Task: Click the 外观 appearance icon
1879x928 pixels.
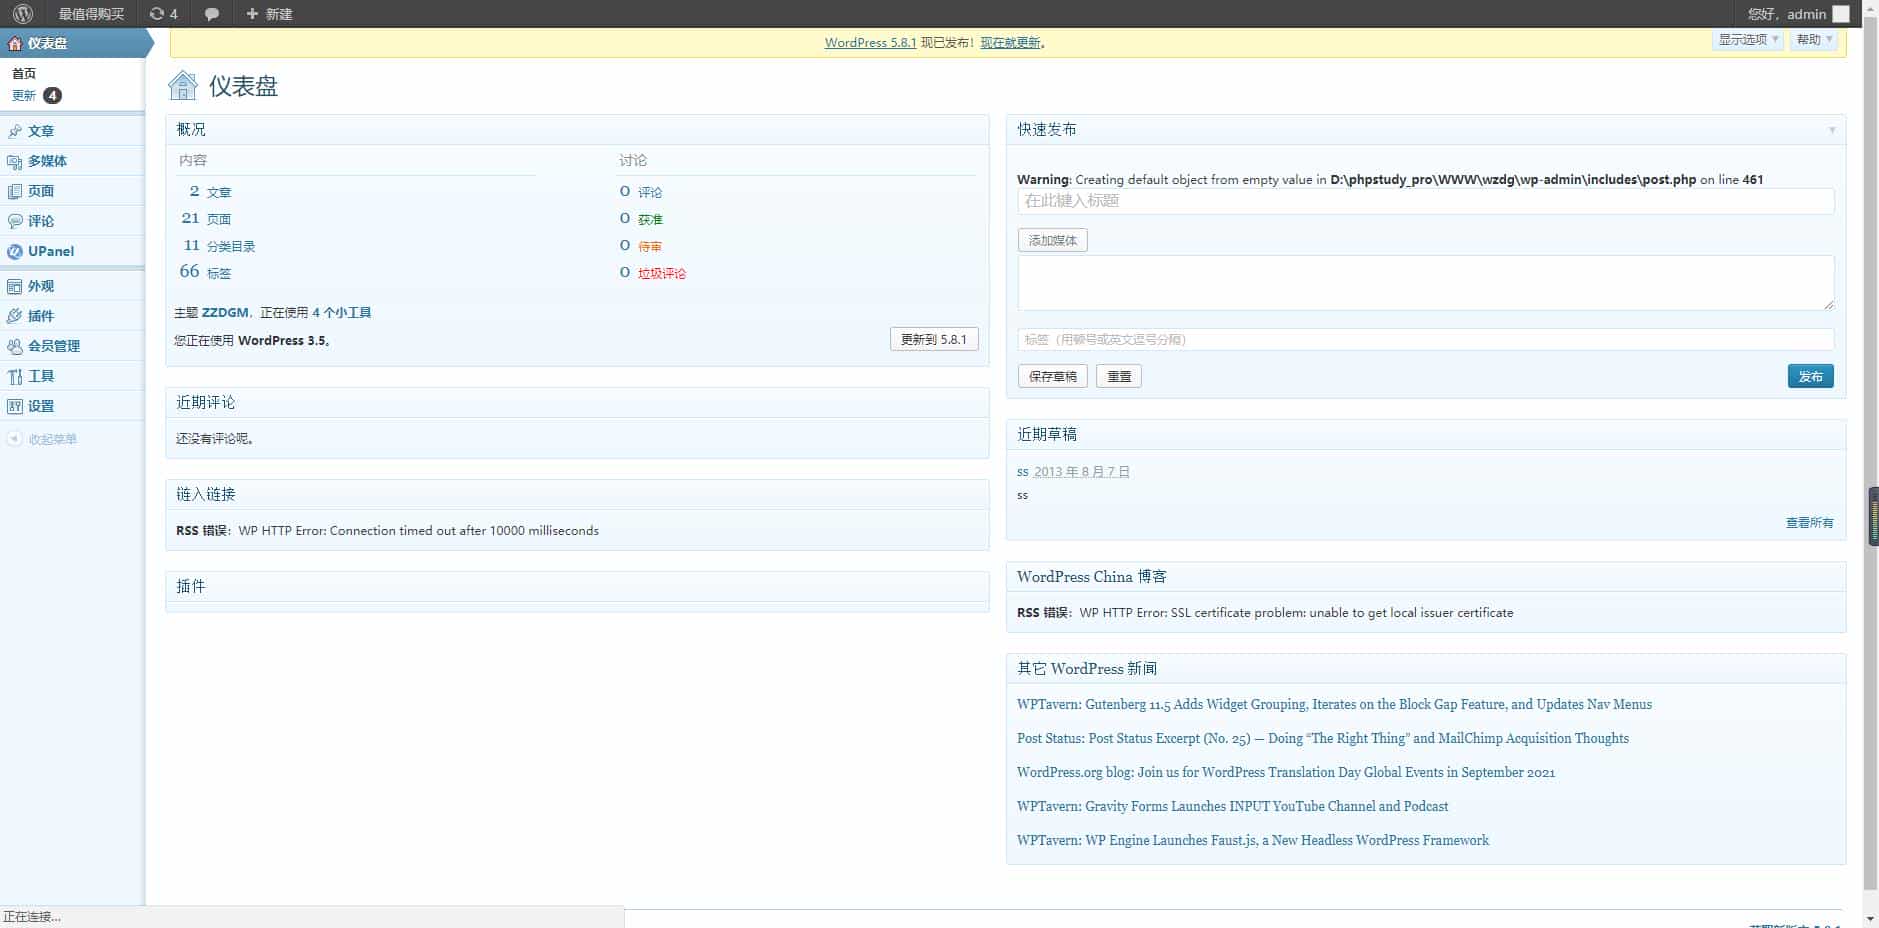Action: pyautogui.click(x=14, y=286)
